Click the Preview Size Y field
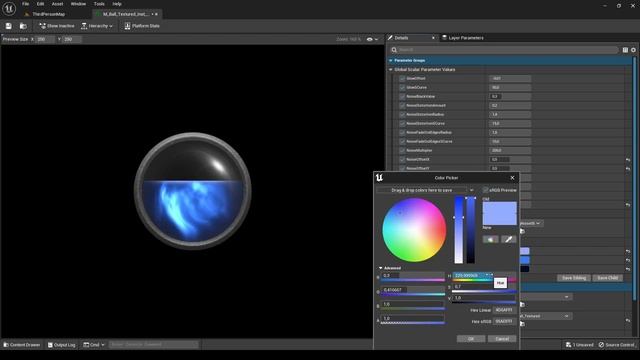Screen dimensions: 640x360 point(72,39)
